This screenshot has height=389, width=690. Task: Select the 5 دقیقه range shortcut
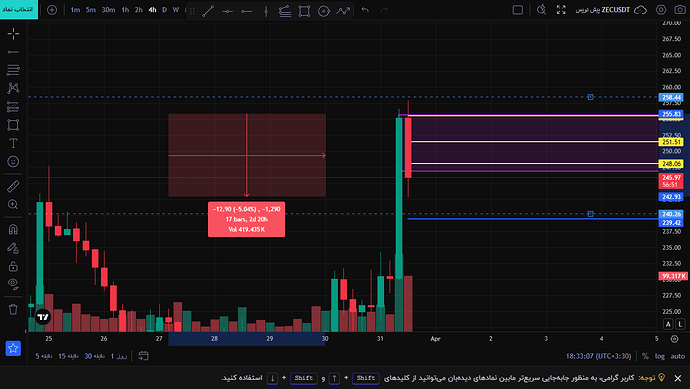(43, 356)
